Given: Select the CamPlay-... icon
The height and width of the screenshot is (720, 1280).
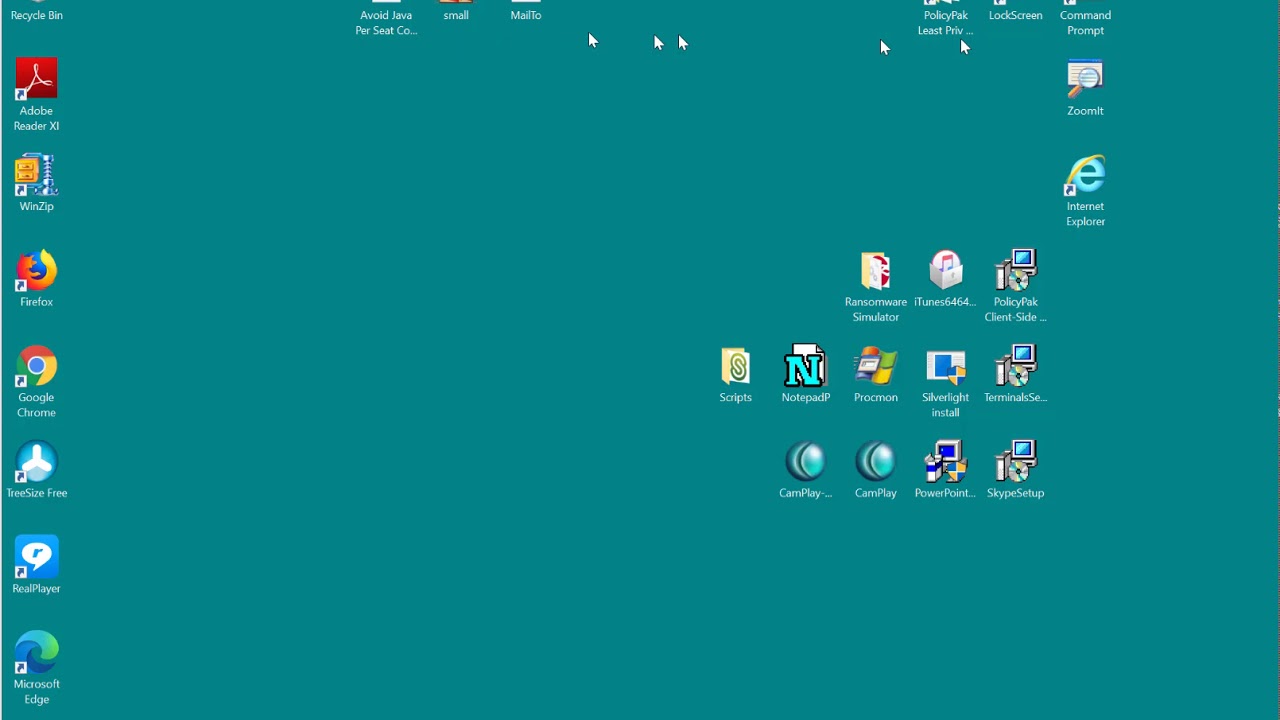Looking at the screenshot, I should click(x=805, y=463).
